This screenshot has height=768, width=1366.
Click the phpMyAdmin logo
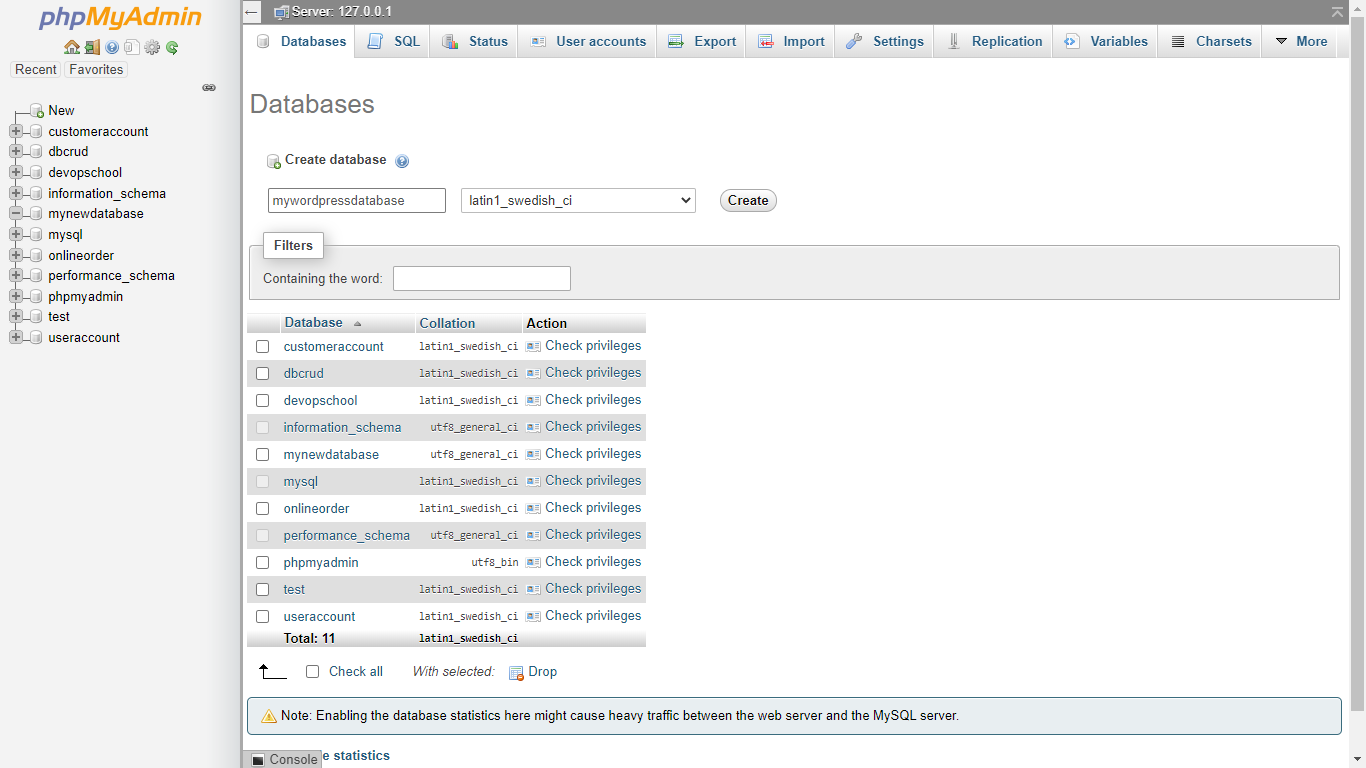(120, 18)
